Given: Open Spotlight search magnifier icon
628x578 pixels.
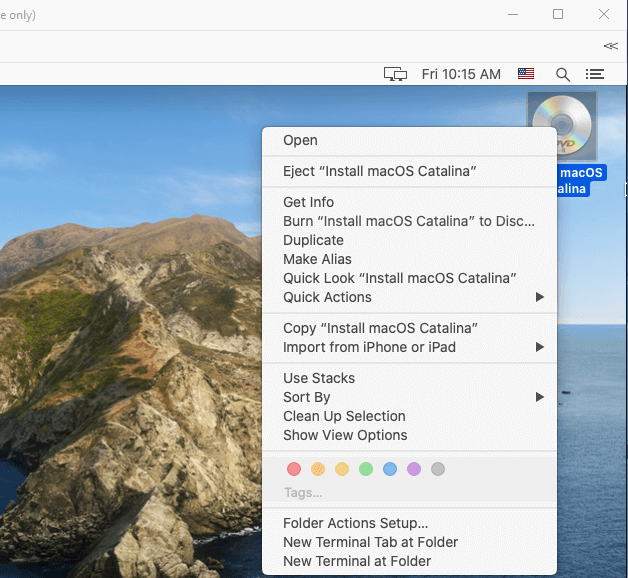Looking at the screenshot, I should (x=563, y=75).
